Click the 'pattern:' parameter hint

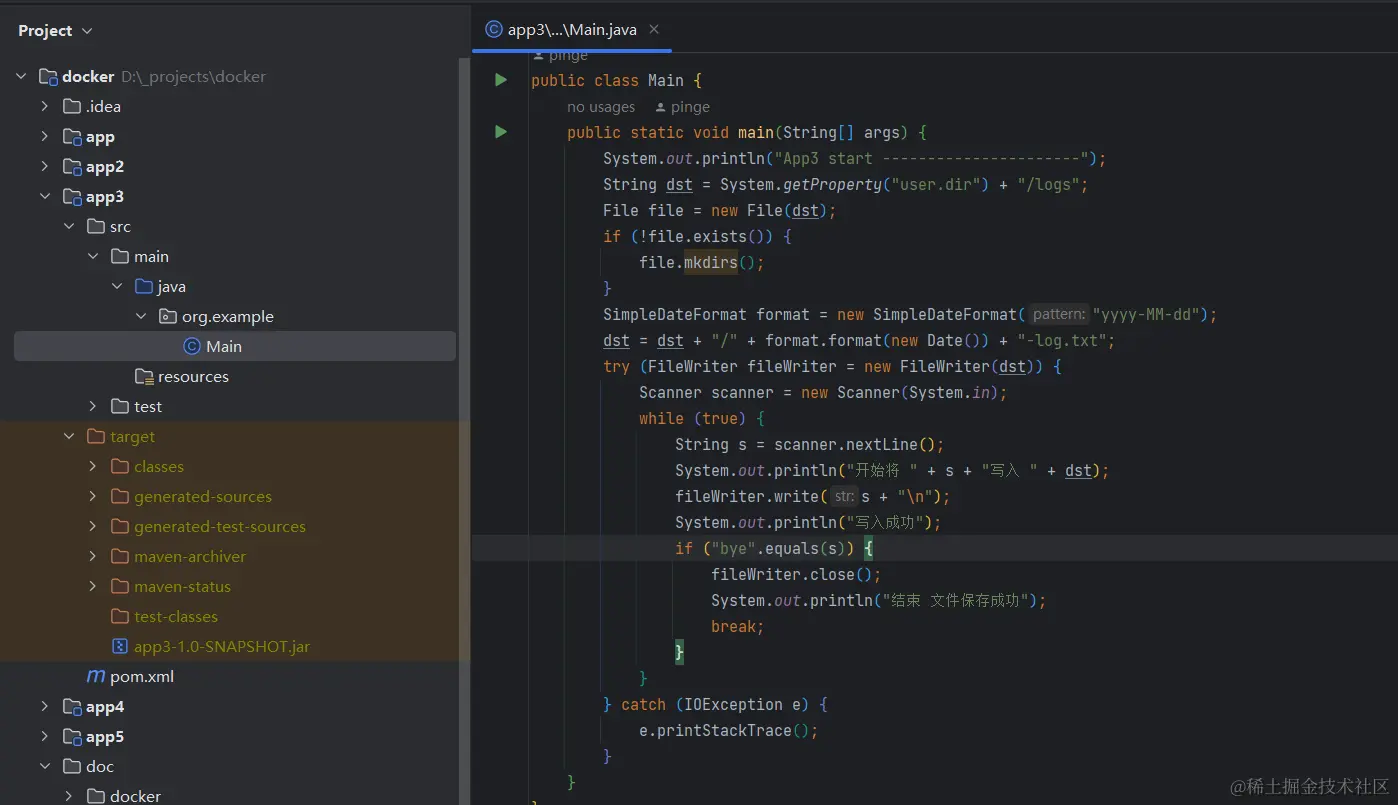[1059, 314]
